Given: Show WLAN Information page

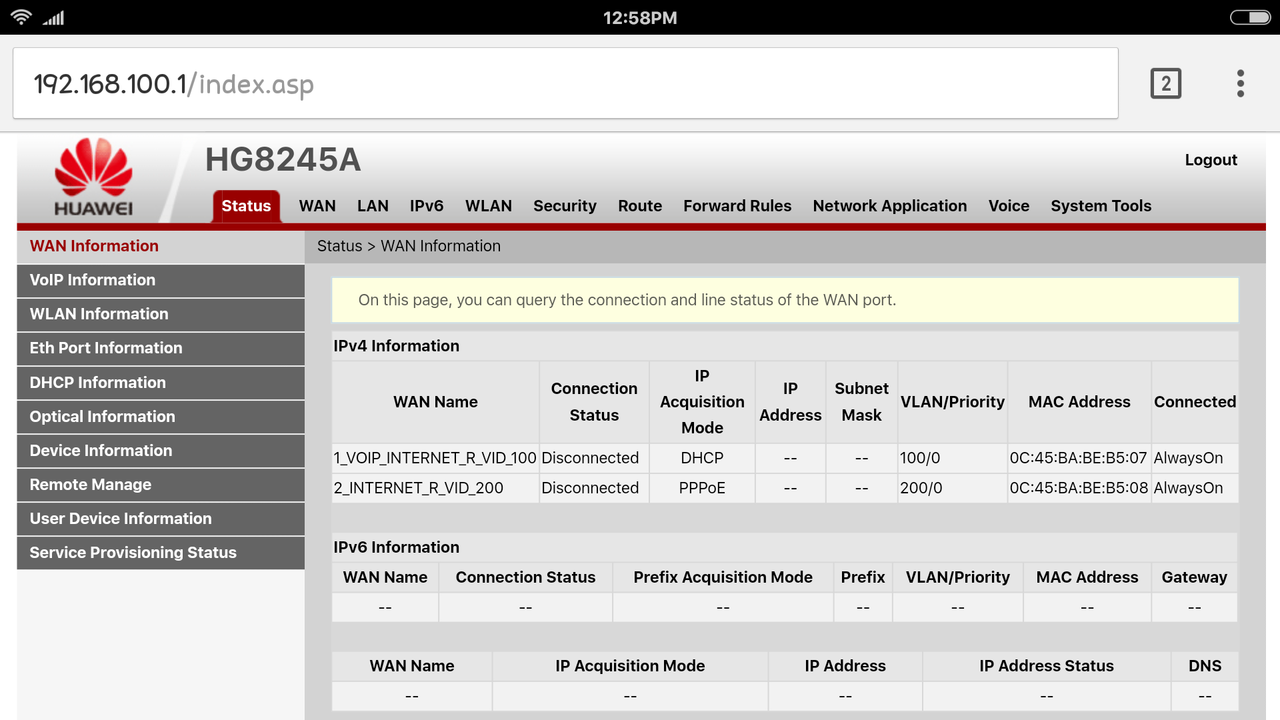Looking at the screenshot, I should click(x=161, y=314).
